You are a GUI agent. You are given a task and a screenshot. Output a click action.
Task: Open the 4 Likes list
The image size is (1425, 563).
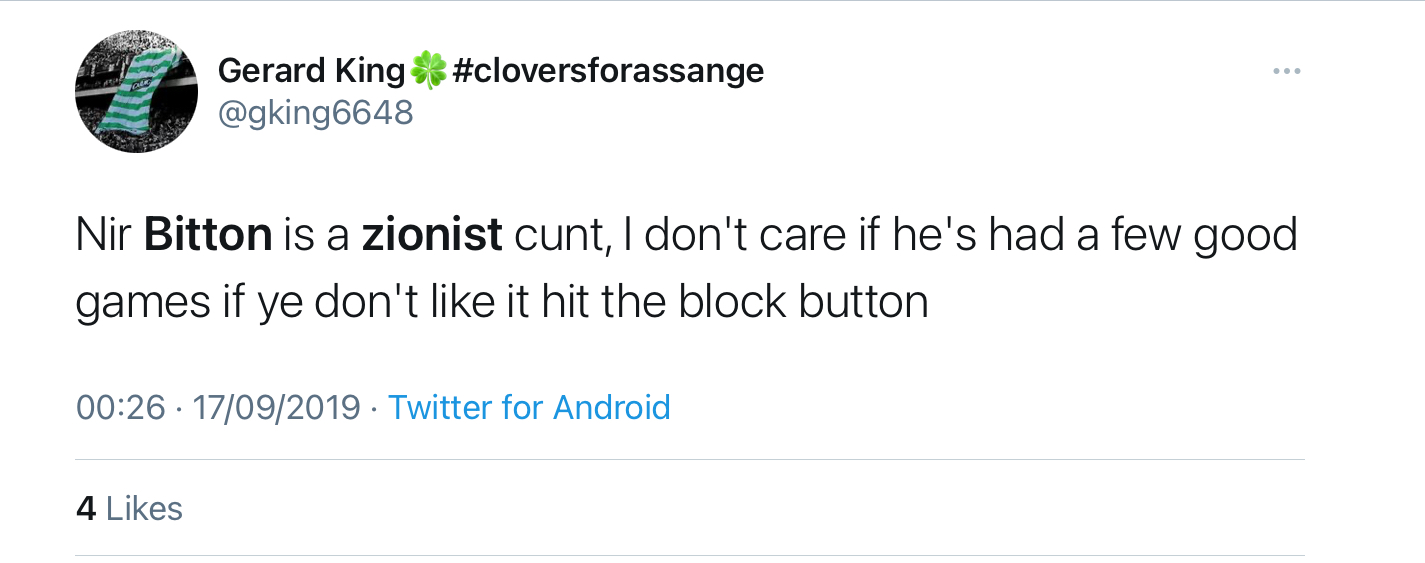pyautogui.click(x=129, y=508)
